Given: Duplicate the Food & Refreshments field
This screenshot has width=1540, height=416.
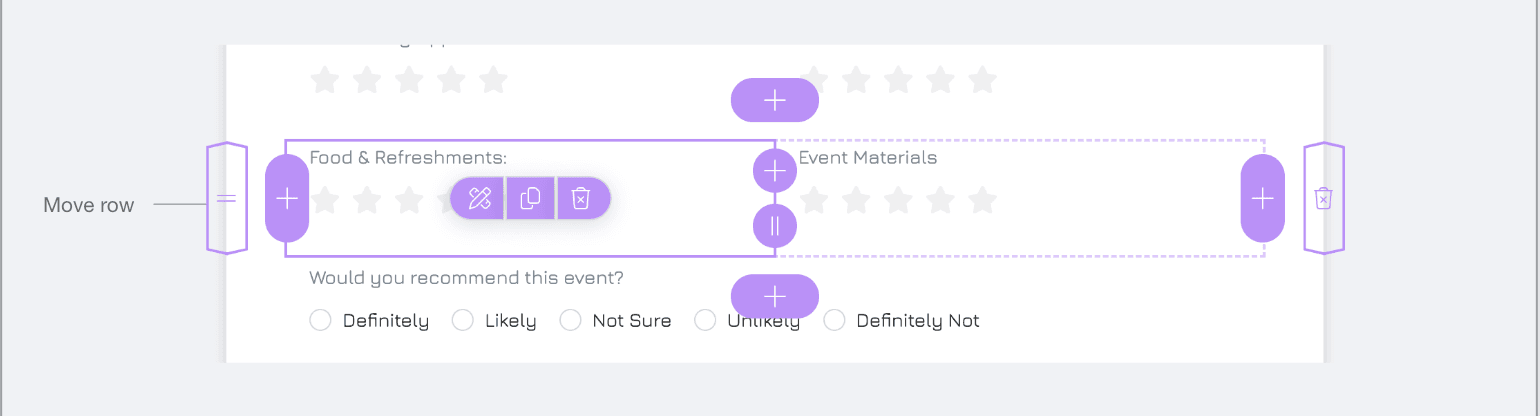Looking at the screenshot, I should click(x=530, y=198).
